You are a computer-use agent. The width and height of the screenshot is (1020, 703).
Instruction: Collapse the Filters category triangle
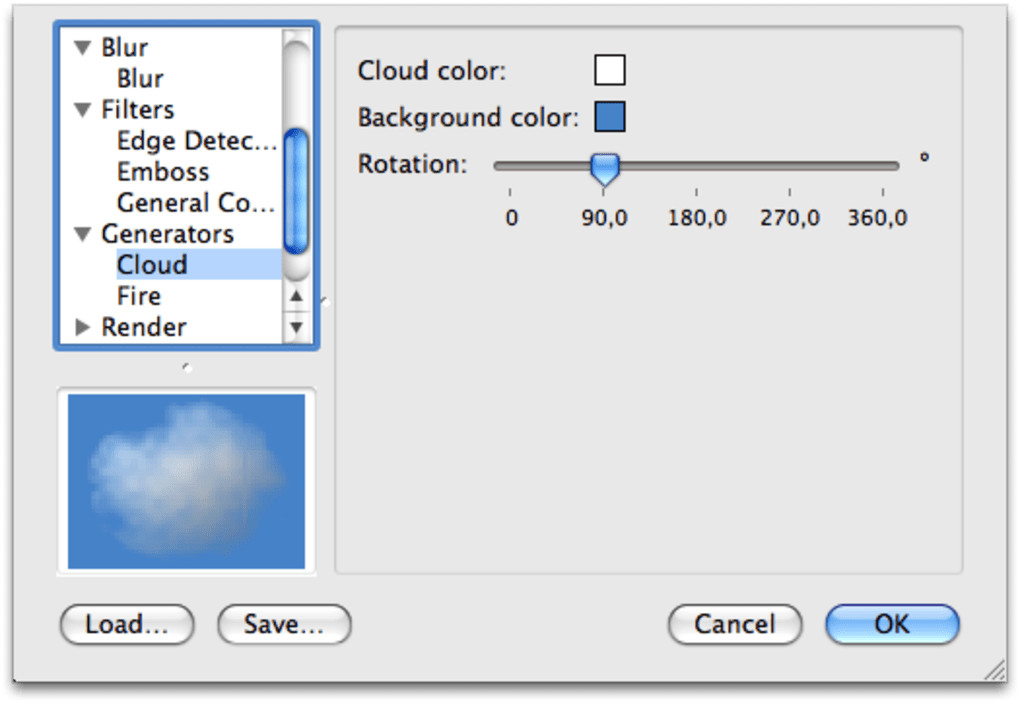[x=83, y=110]
